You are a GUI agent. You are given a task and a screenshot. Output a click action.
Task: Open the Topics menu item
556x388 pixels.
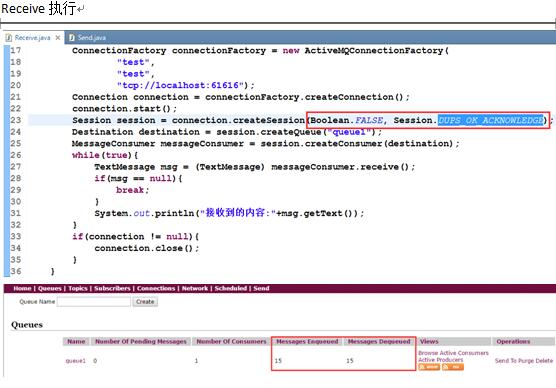click(78, 288)
